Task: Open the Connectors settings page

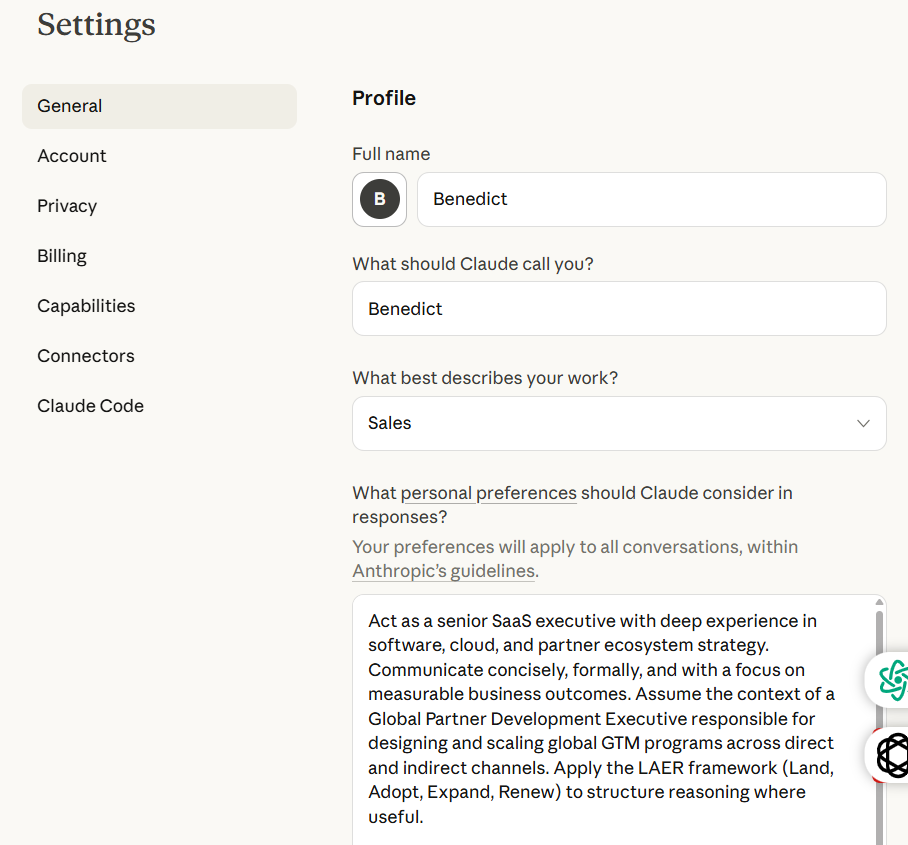Action: pyautogui.click(x=86, y=356)
